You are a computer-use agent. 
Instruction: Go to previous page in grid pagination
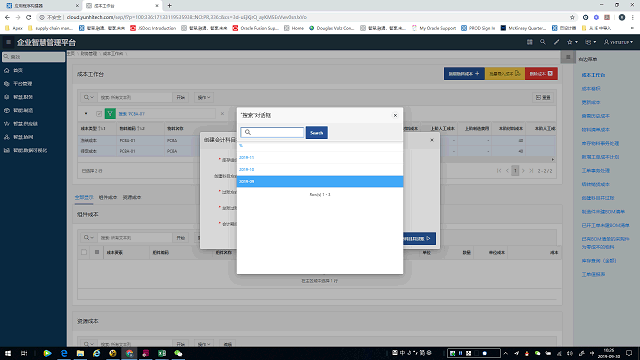[507, 171]
